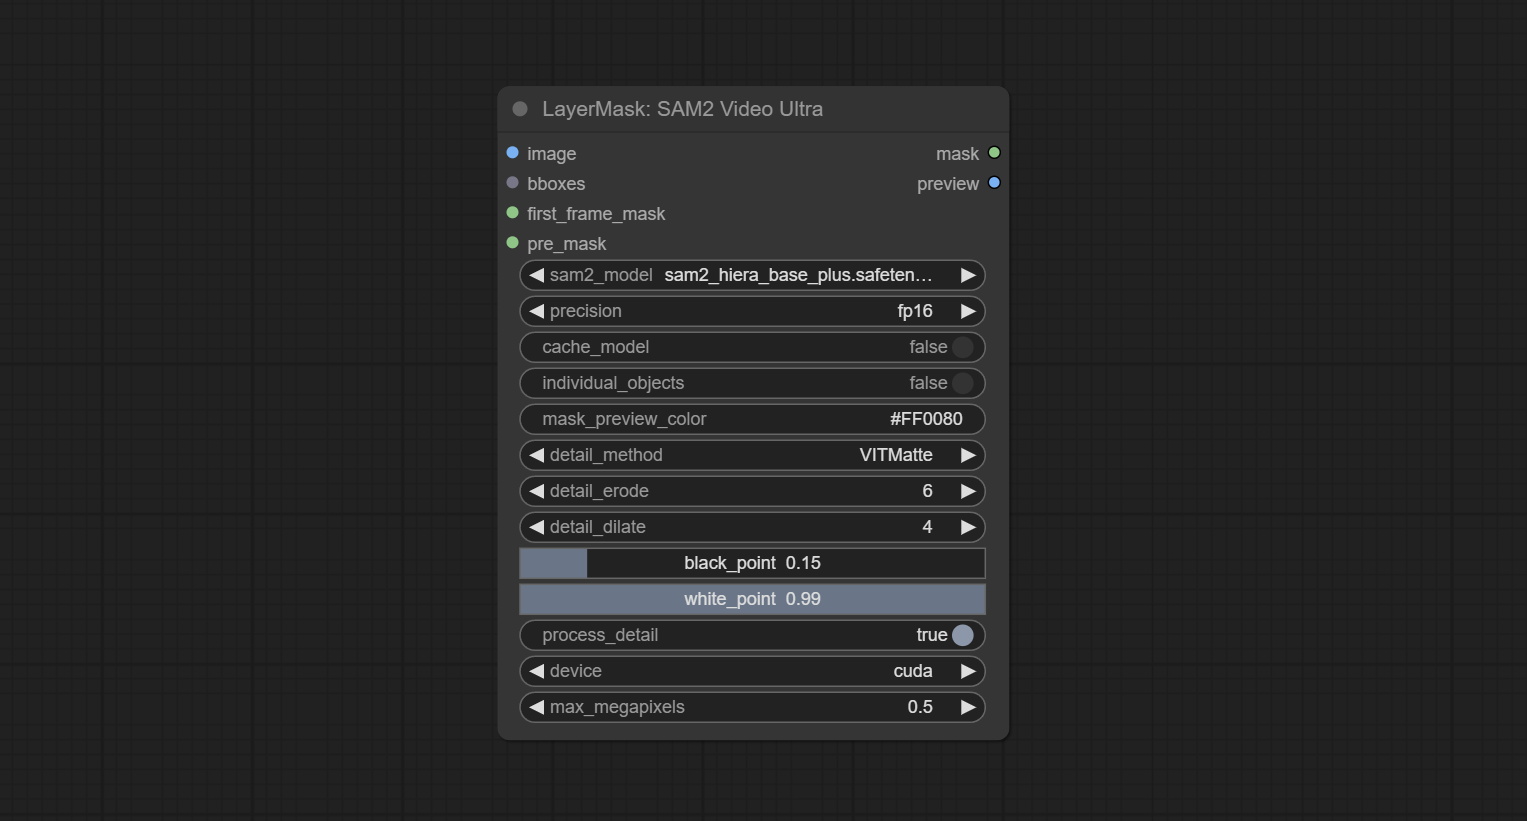Open the sam2_model selection dropdown
The image size is (1527, 821).
point(752,275)
